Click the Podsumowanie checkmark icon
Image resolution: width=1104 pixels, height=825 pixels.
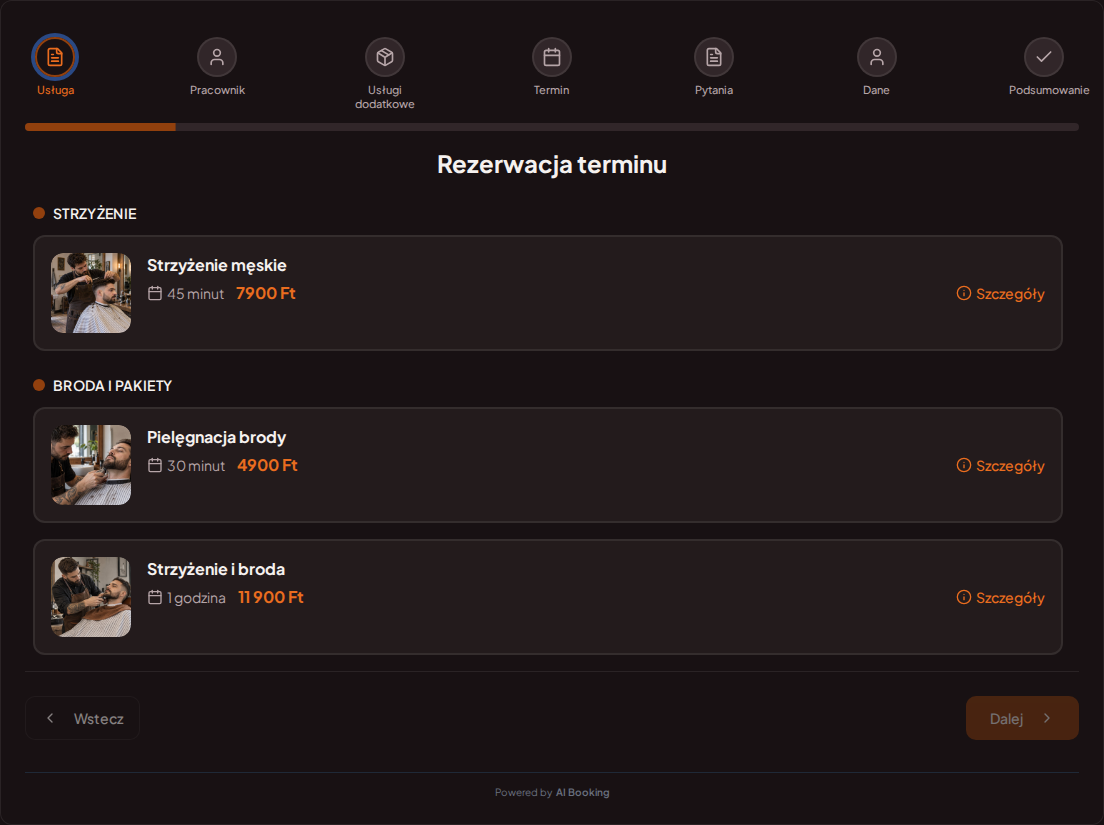[x=1043, y=57]
